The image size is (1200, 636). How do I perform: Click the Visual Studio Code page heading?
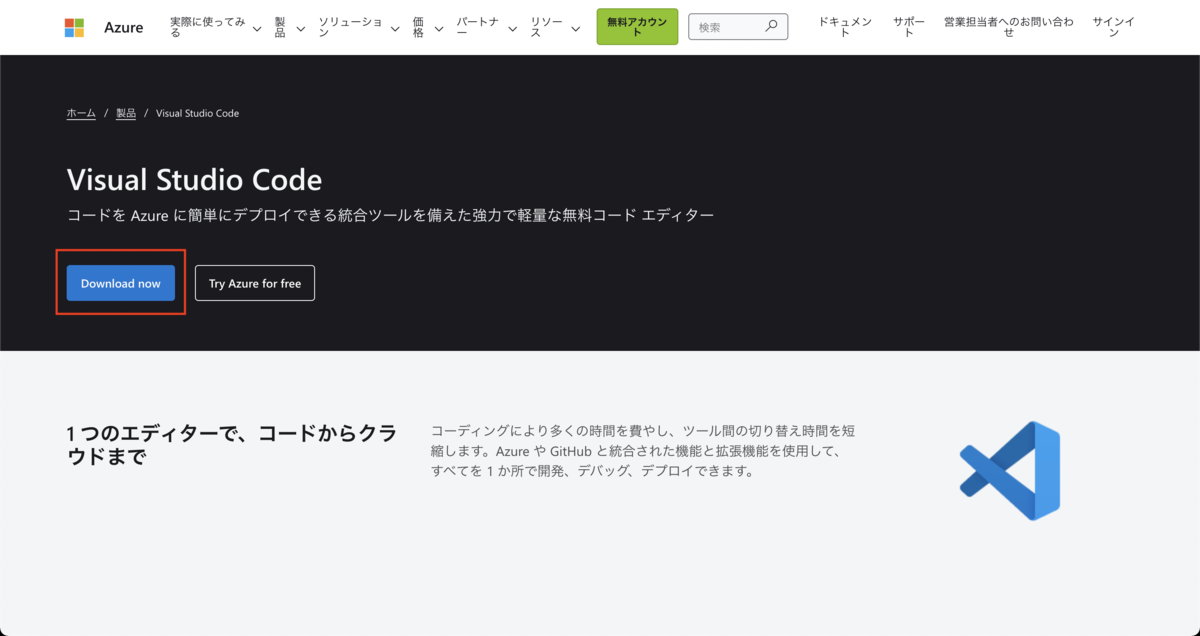tap(195, 180)
